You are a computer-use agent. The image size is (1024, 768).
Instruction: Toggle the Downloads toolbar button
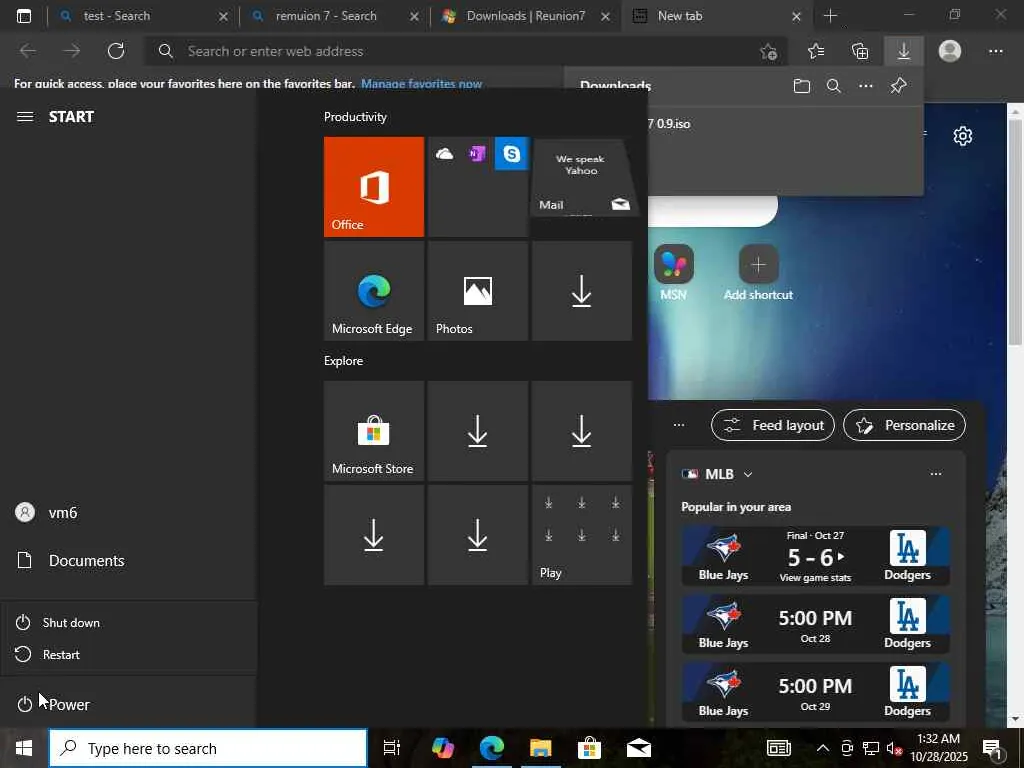pos(904,51)
